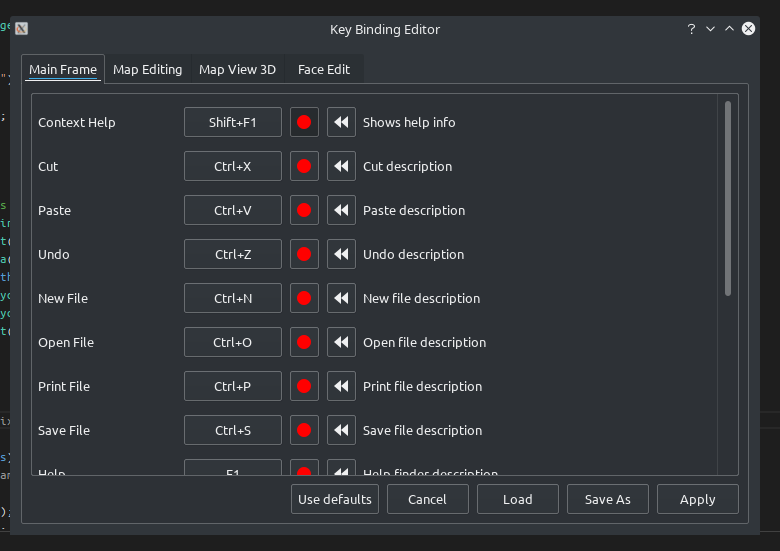Image resolution: width=780 pixels, height=551 pixels.
Task: Click the Load button
Action: pos(518,499)
